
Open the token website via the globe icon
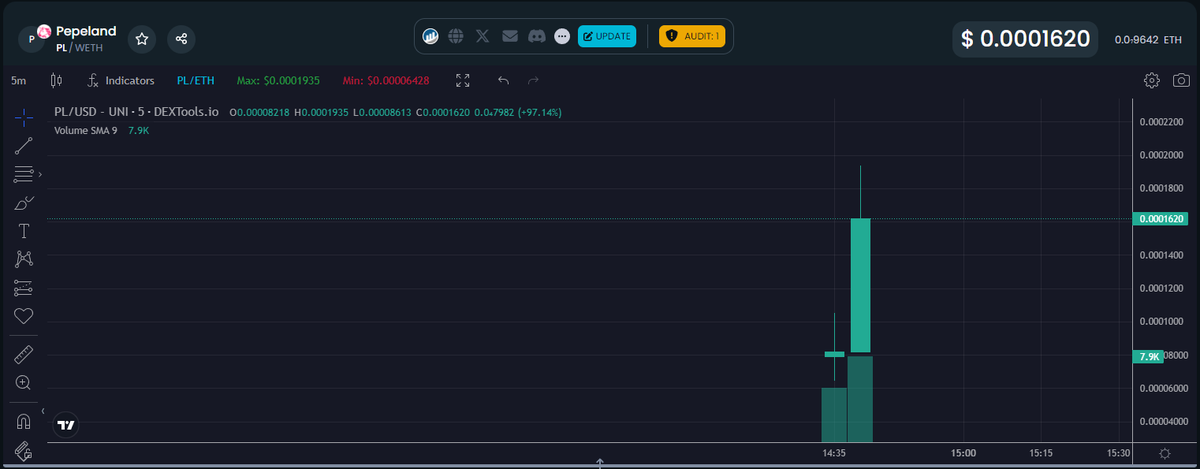pos(456,36)
